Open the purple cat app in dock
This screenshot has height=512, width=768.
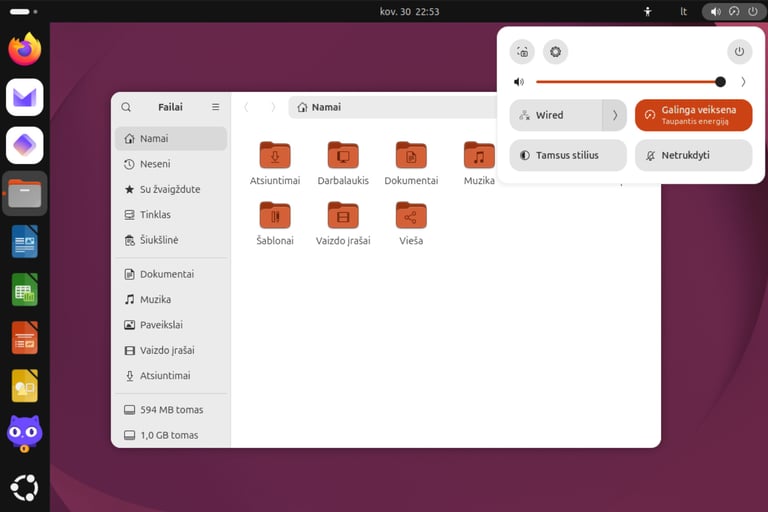24,434
